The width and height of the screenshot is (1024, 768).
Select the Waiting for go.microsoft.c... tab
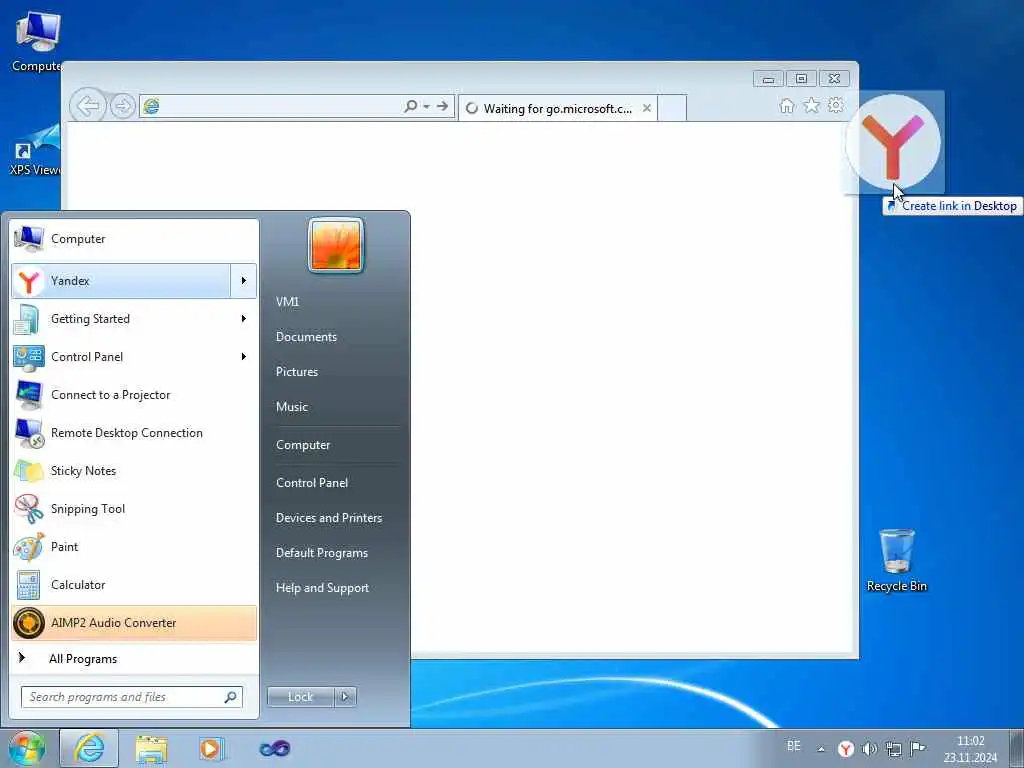point(557,108)
